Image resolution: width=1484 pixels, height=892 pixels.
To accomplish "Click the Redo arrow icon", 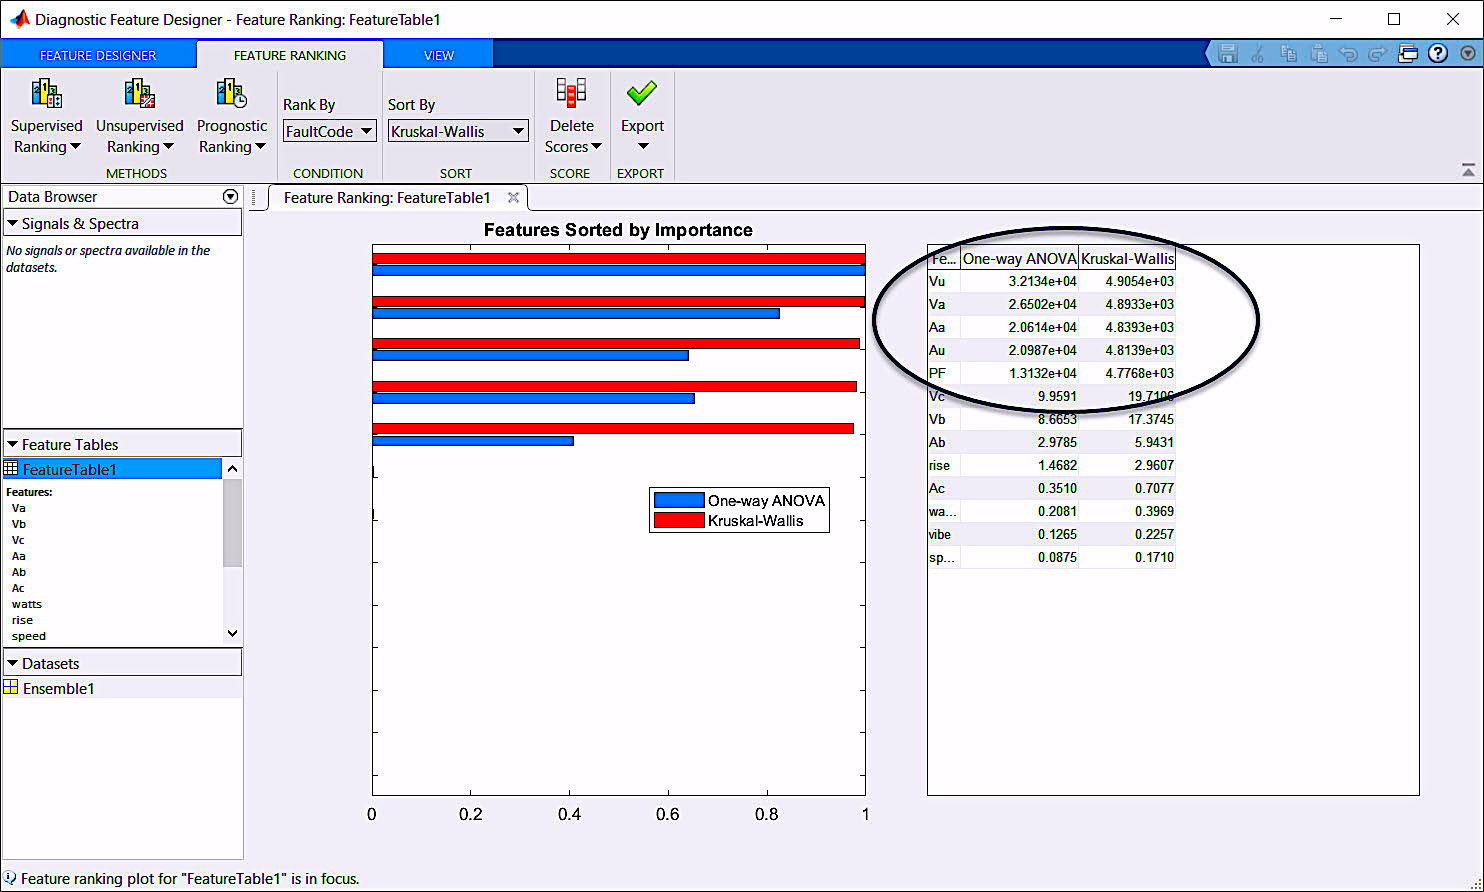I will (x=1378, y=54).
